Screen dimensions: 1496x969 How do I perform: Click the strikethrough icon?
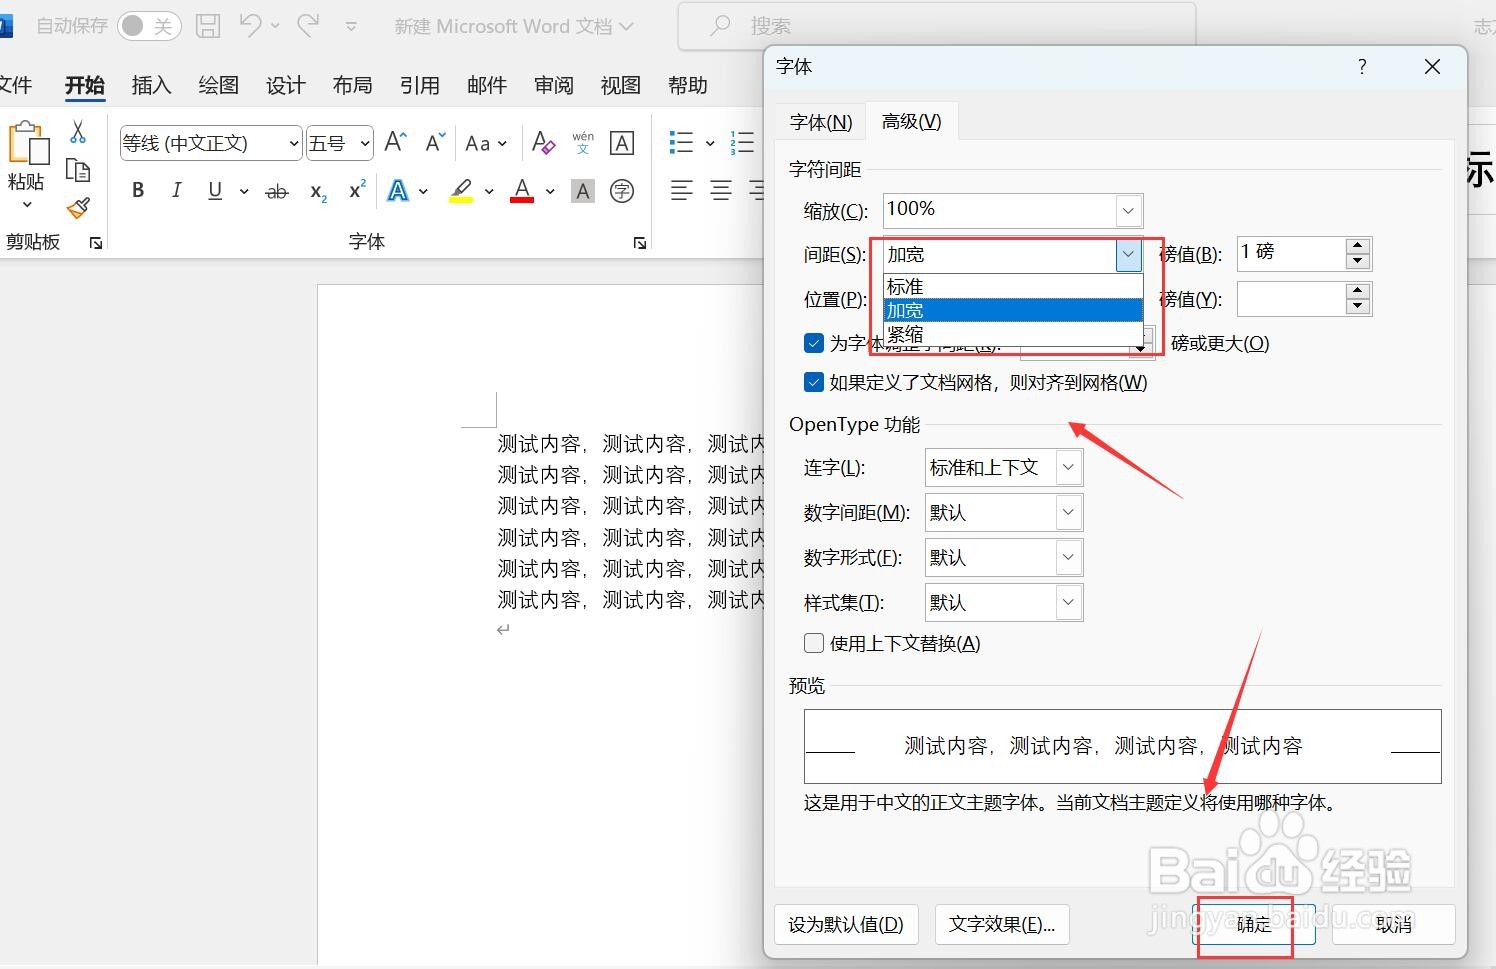(276, 191)
